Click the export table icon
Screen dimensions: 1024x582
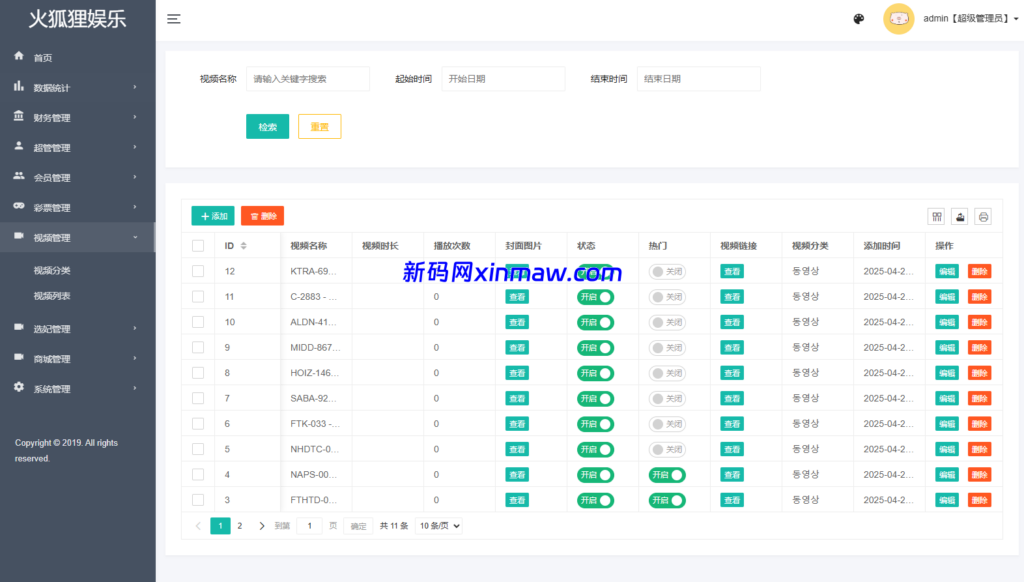[x=960, y=217]
